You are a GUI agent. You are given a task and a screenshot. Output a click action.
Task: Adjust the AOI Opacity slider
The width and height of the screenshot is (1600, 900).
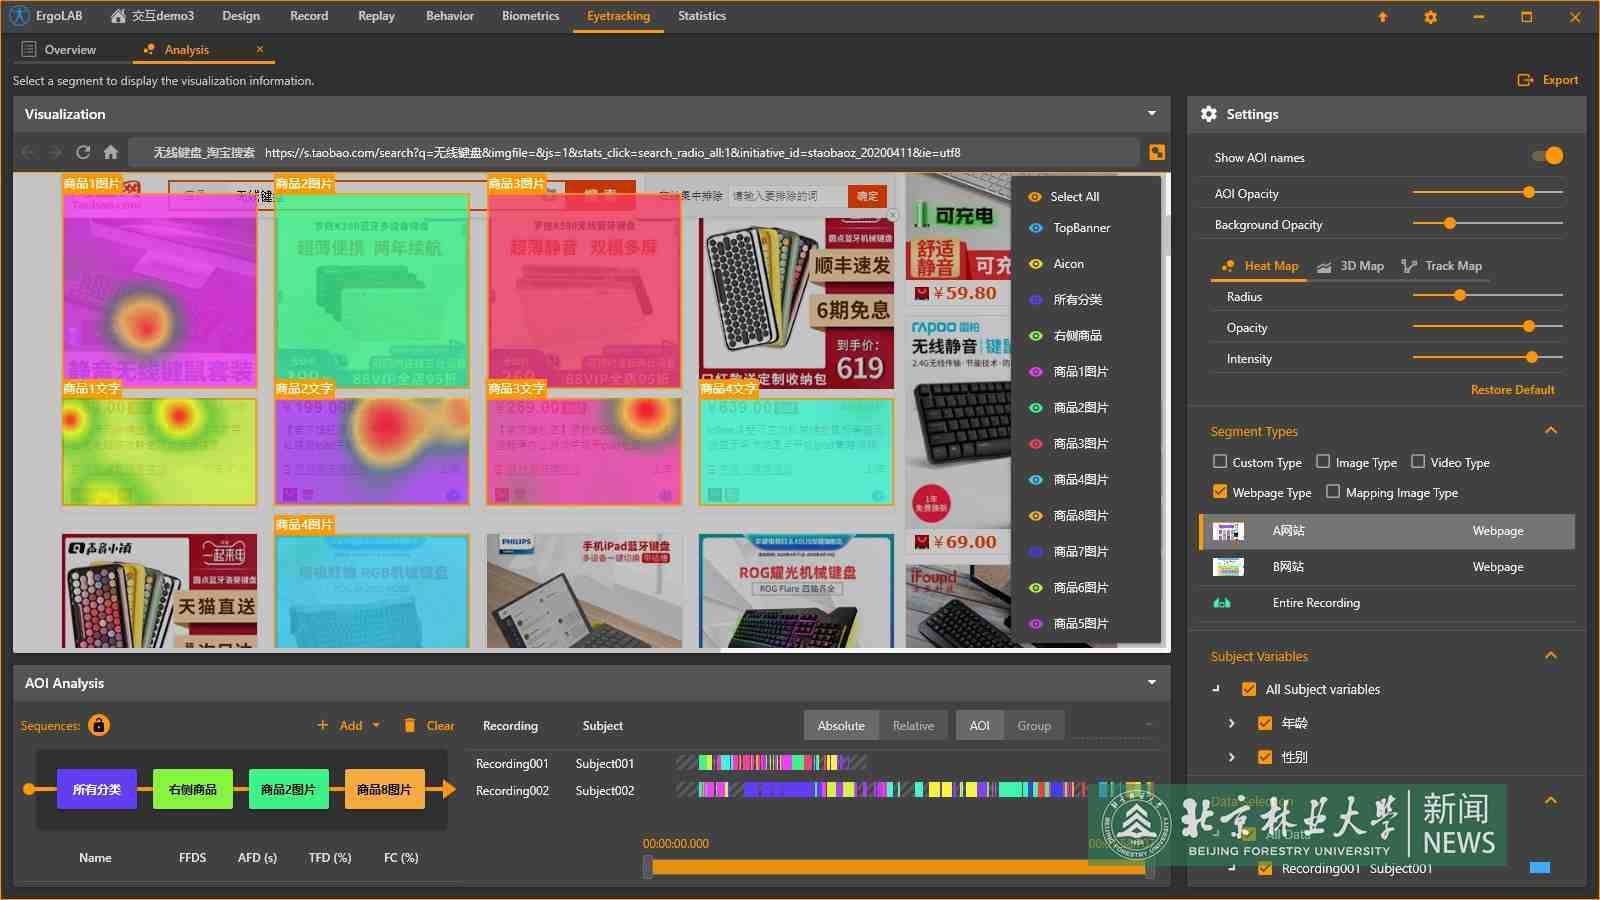[1528, 192]
